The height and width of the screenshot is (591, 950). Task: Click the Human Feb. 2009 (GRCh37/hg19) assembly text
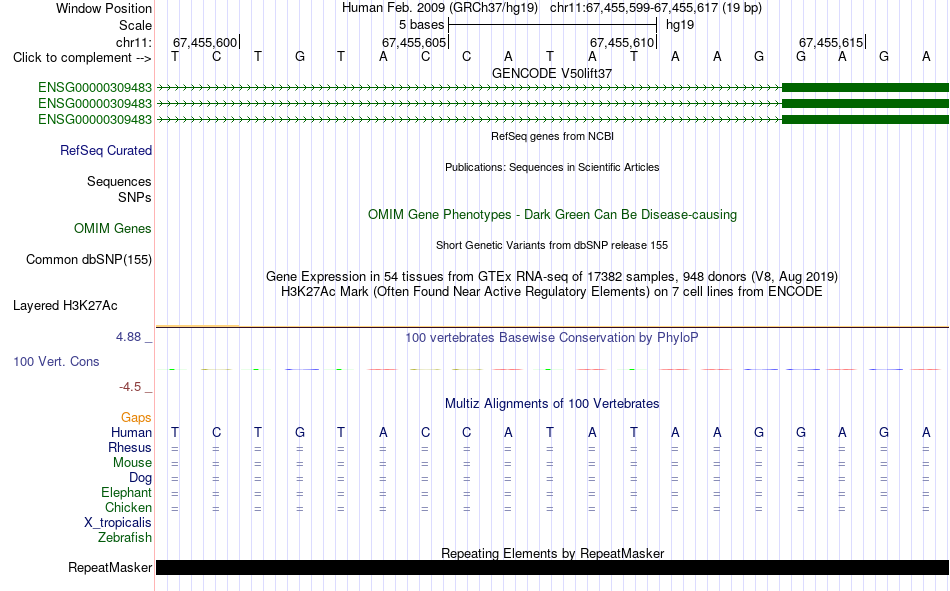pyautogui.click(x=439, y=8)
